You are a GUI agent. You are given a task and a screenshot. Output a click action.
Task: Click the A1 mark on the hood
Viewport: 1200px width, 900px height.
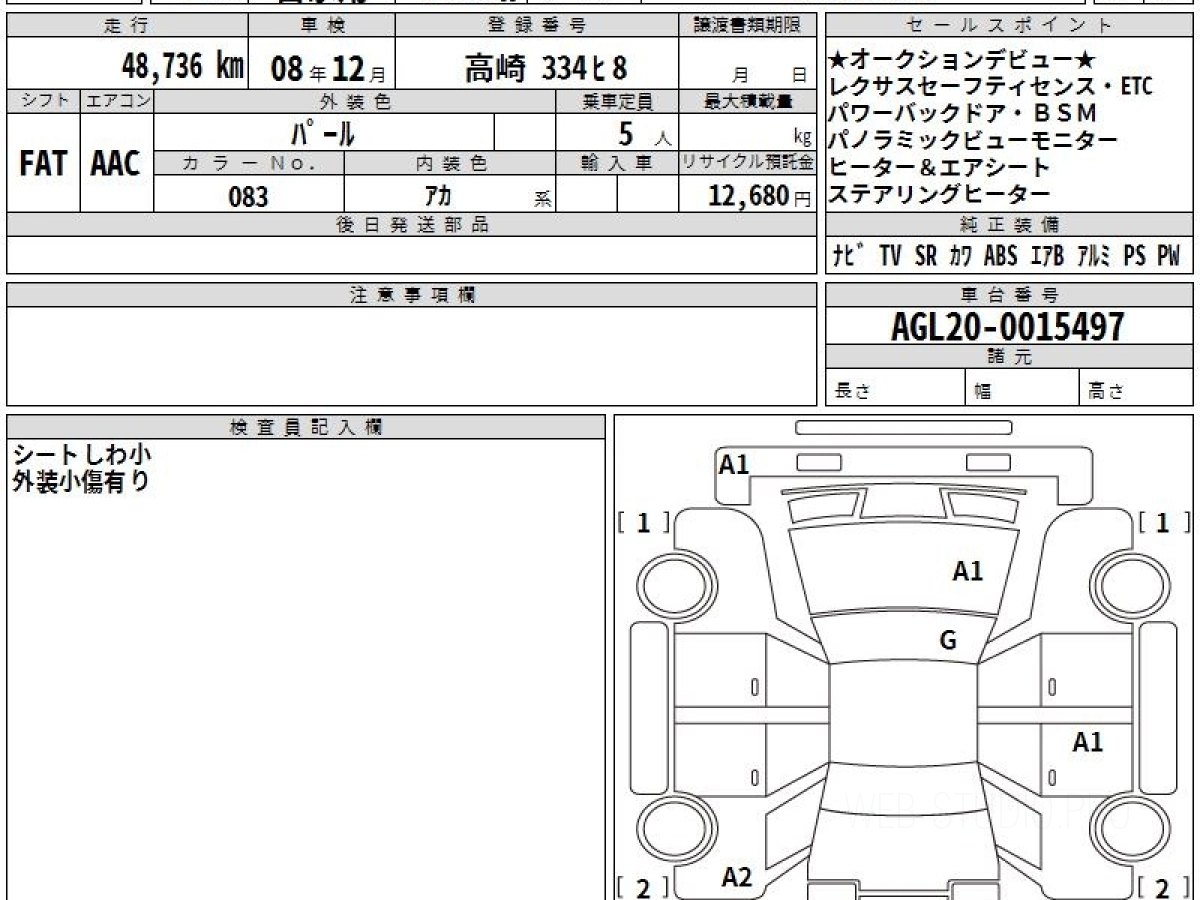(x=967, y=572)
